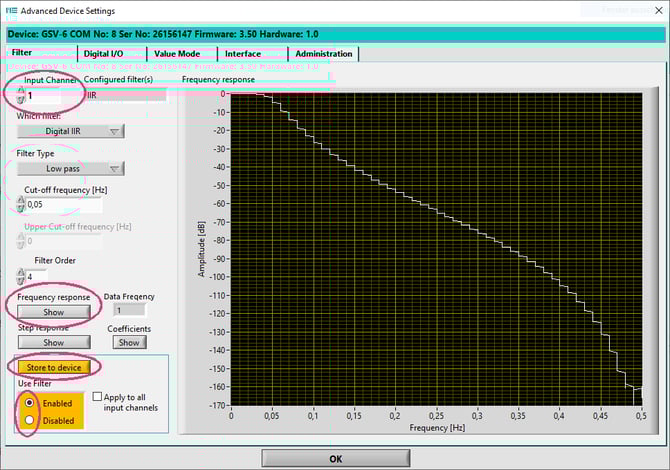The width and height of the screenshot is (670, 470).
Task: Open the Administration tab
Action: (323, 54)
